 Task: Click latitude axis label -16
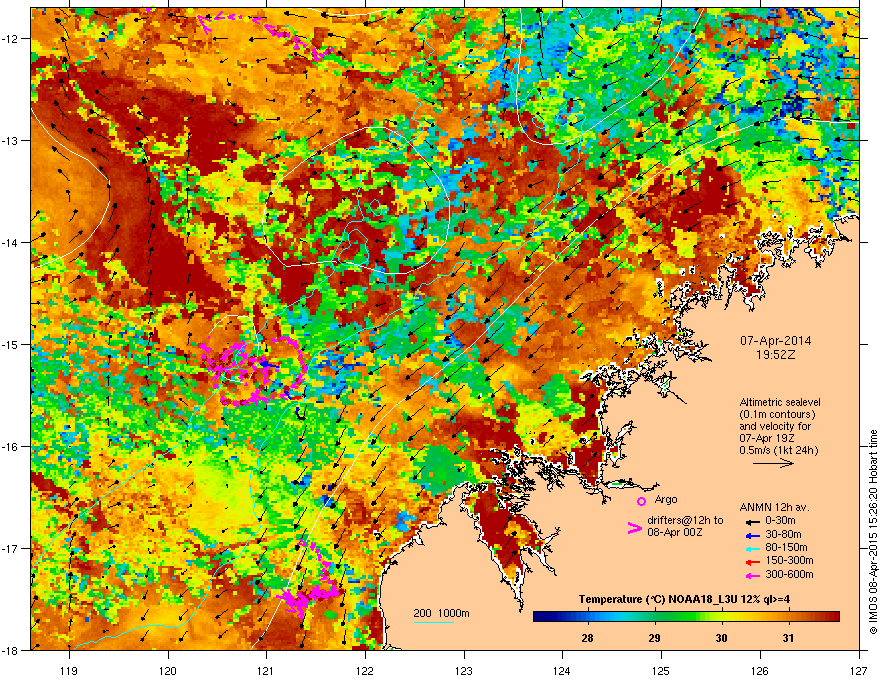(x=10, y=446)
